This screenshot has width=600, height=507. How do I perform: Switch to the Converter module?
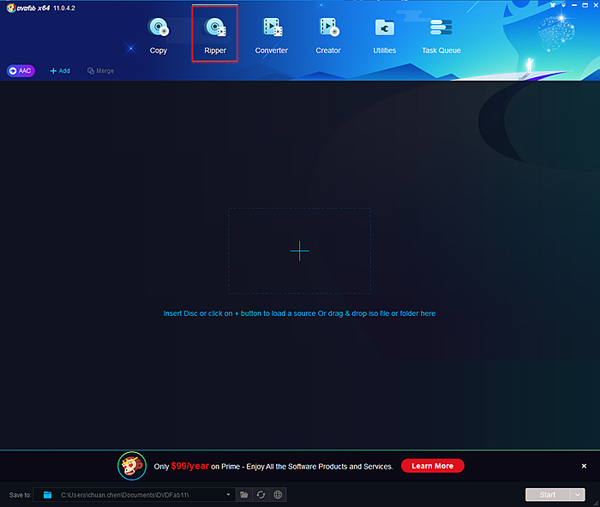(271, 36)
